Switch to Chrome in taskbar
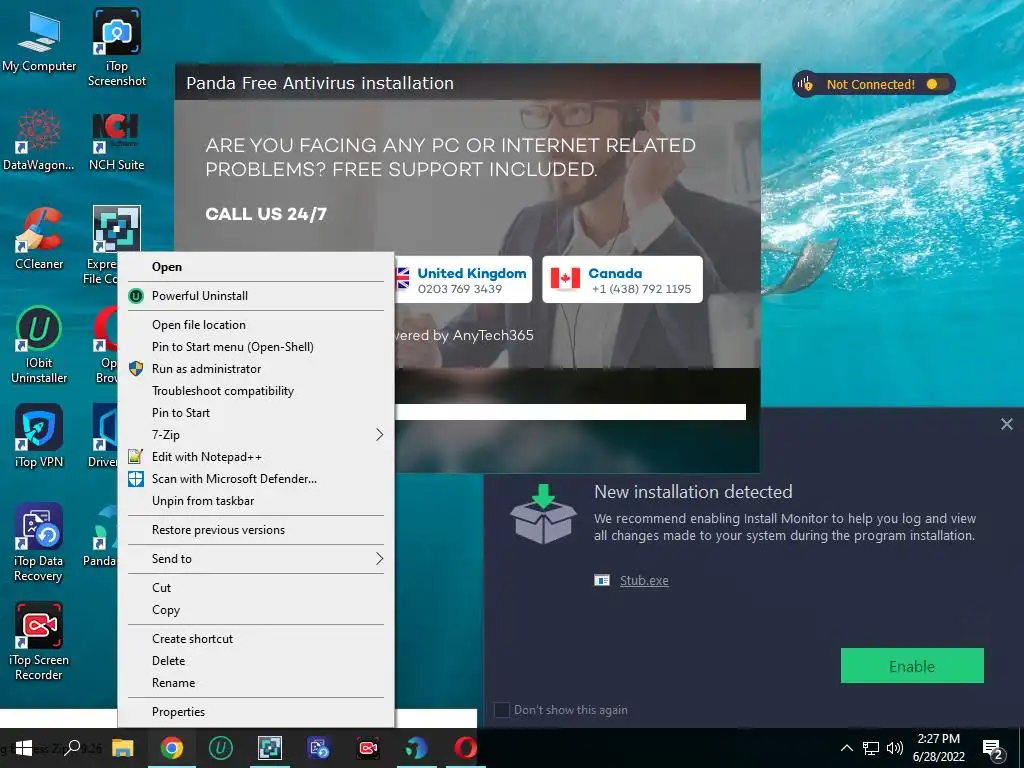The image size is (1024, 768). point(172,748)
